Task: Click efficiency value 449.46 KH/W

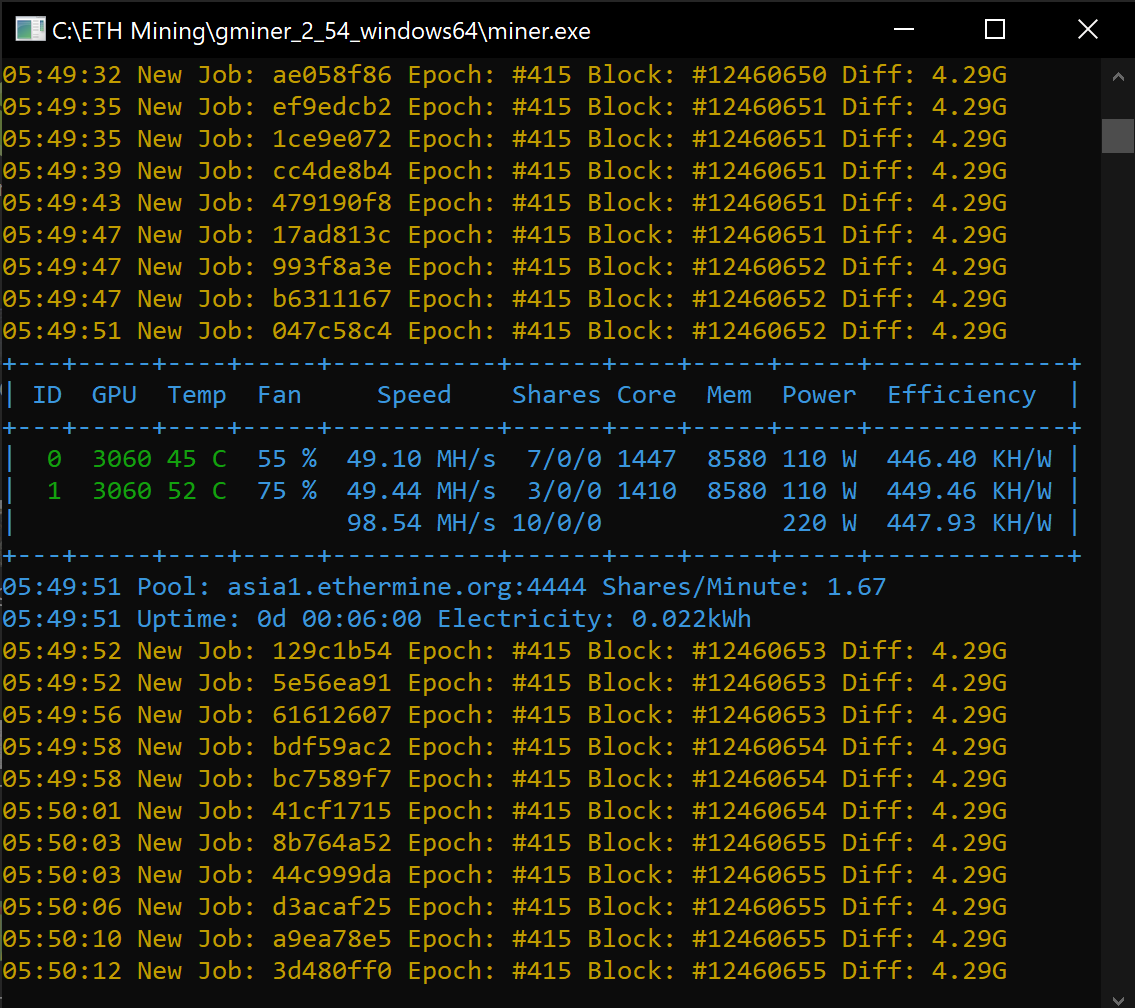Action: click(969, 491)
